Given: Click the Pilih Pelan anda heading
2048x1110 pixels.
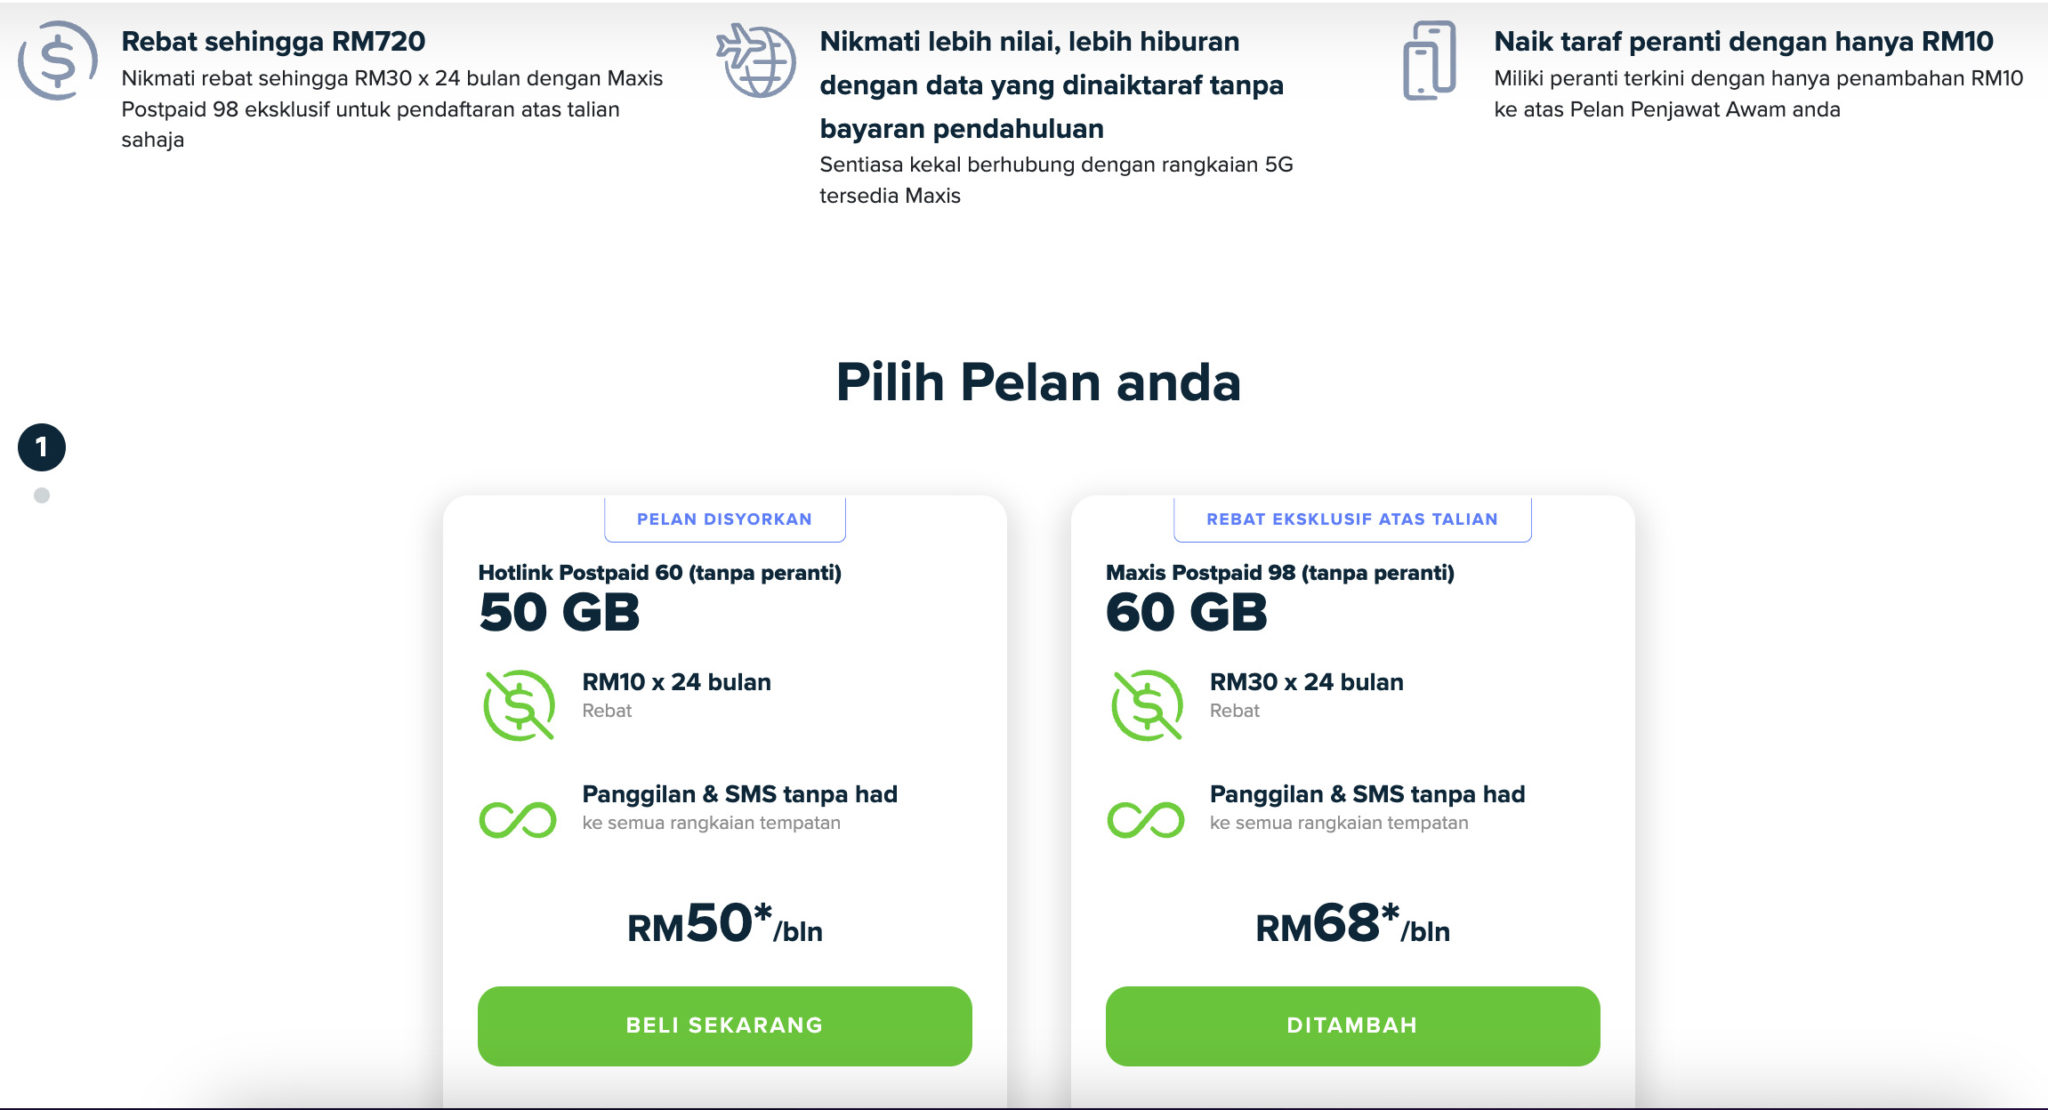Looking at the screenshot, I should 1038,382.
